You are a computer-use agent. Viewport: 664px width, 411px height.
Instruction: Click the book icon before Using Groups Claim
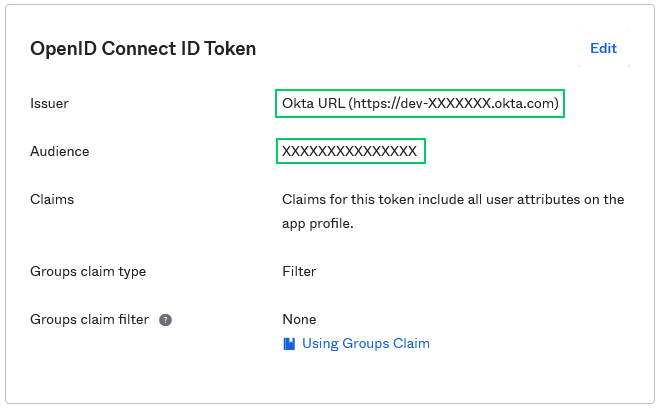point(289,344)
